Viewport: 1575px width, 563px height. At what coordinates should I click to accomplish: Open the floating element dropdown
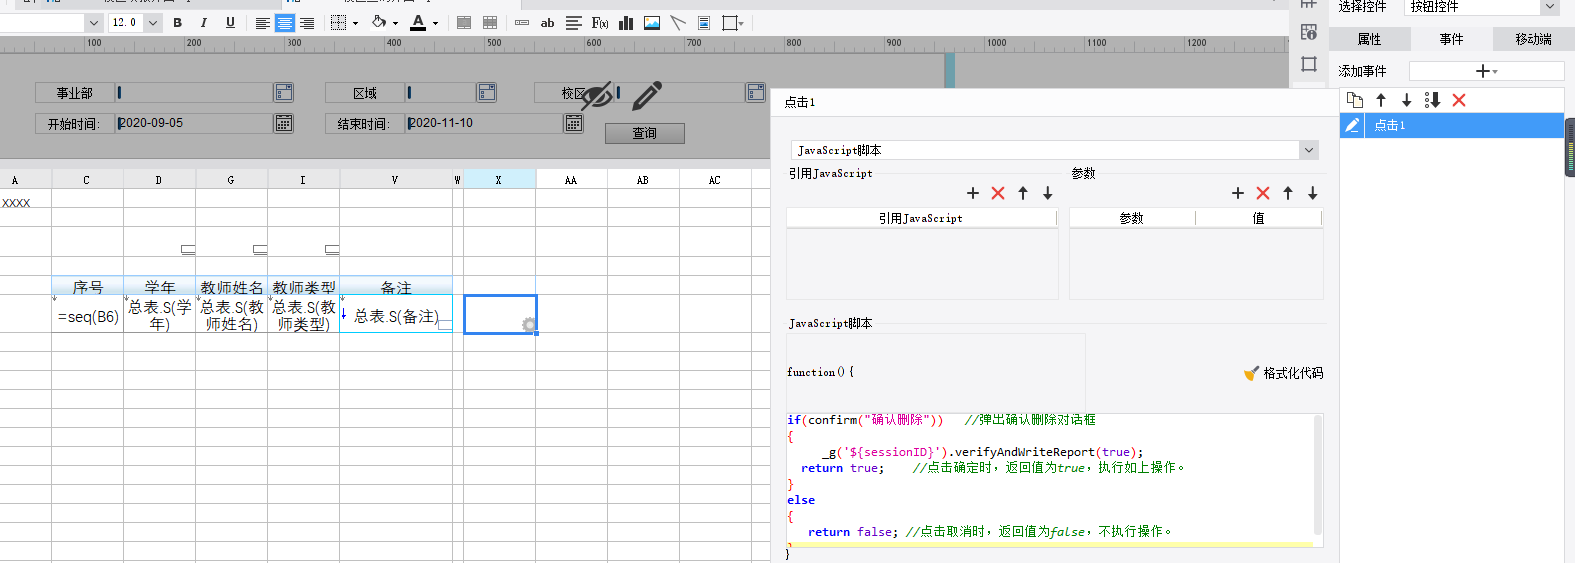click(x=733, y=22)
